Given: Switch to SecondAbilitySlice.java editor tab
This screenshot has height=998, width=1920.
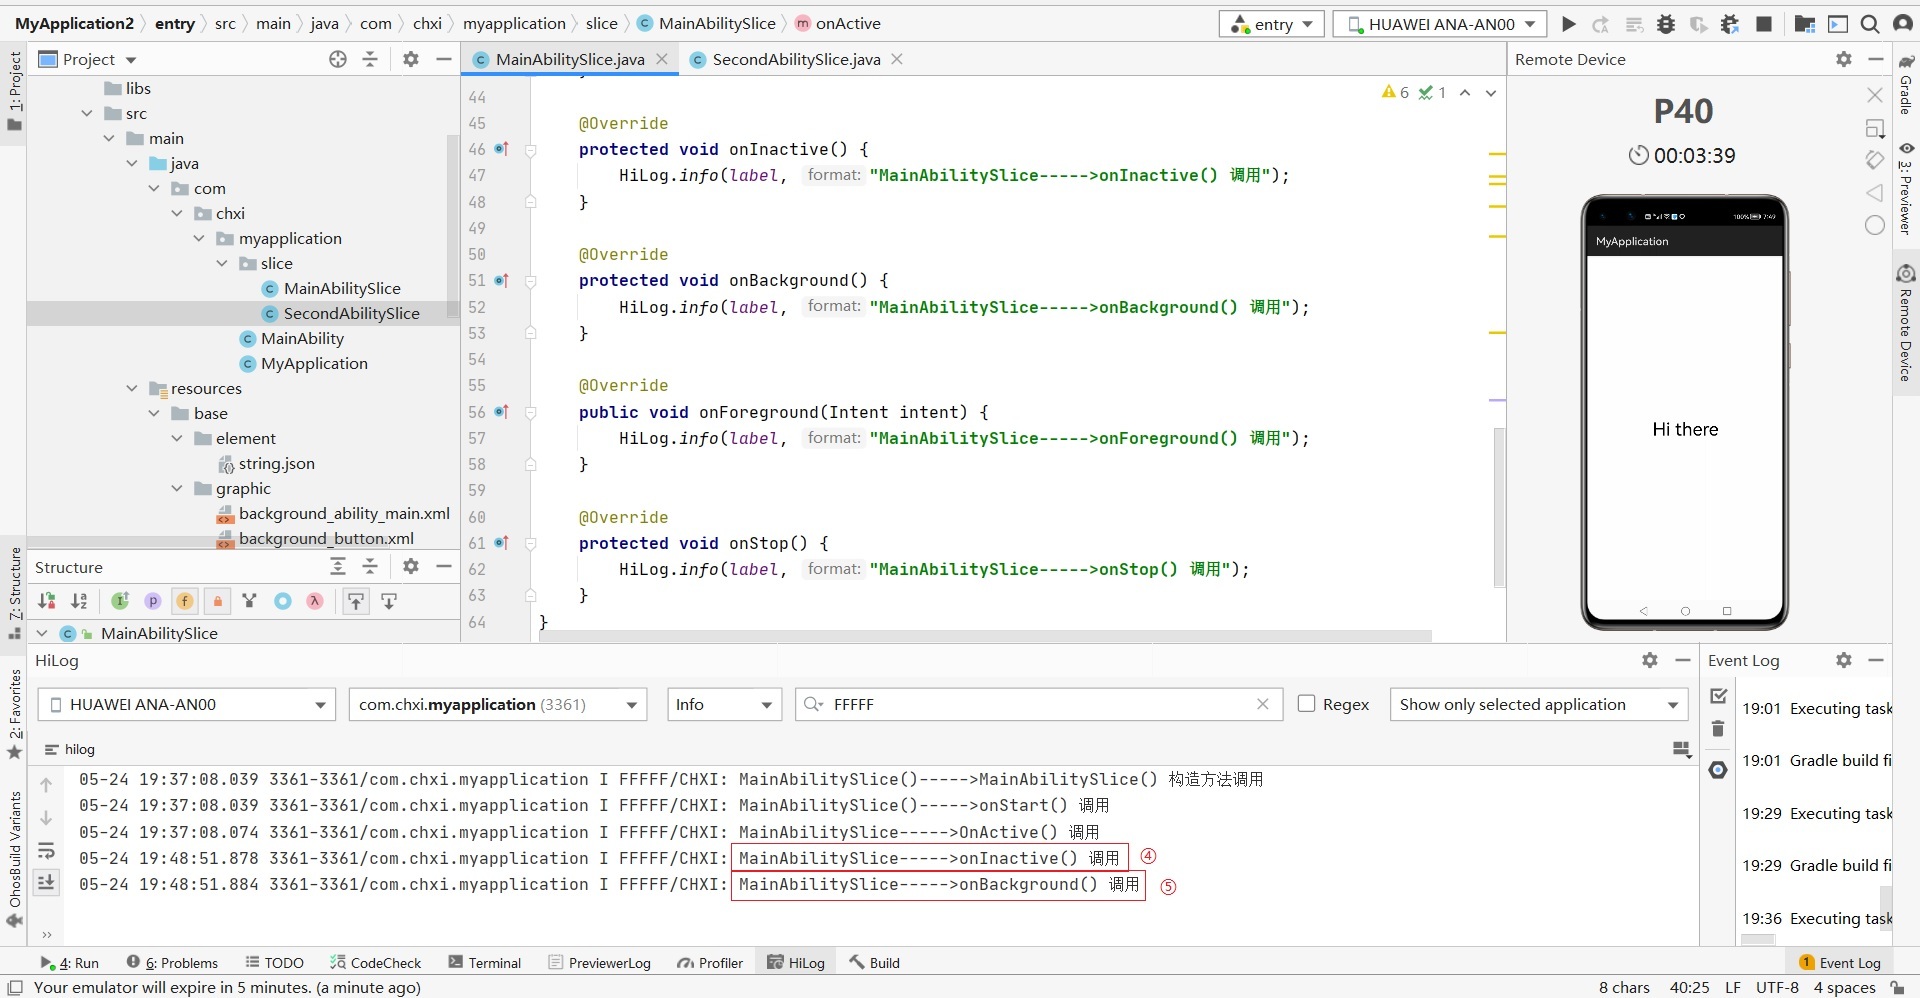Looking at the screenshot, I should pos(795,60).
